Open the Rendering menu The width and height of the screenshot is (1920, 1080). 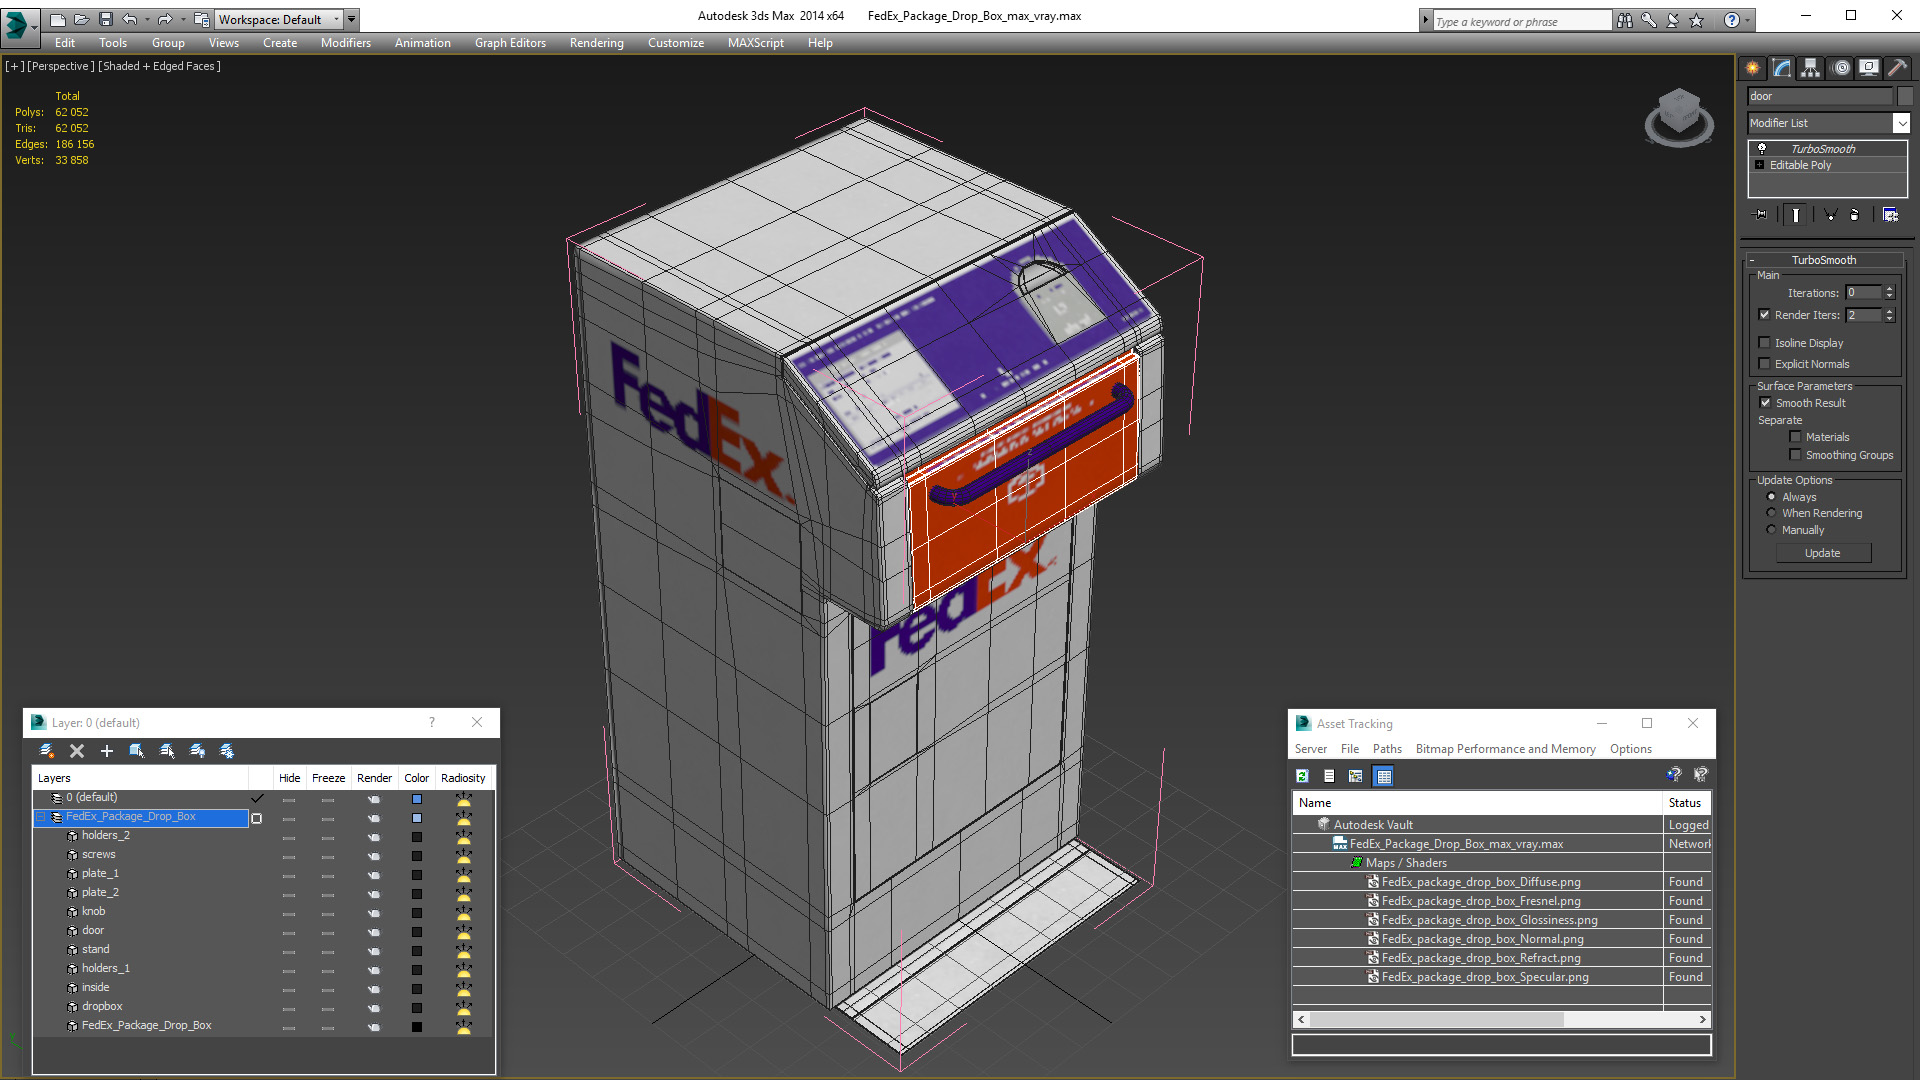[x=596, y=43]
